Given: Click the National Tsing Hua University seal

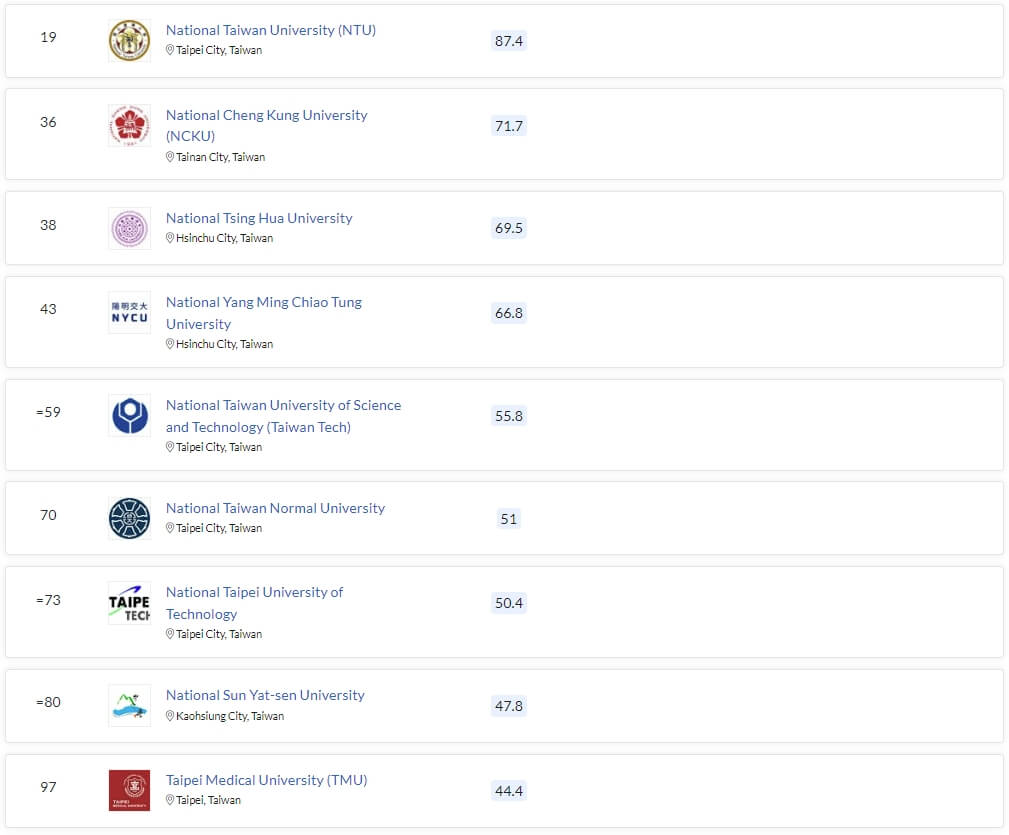Looking at the screenshot, I should (129, 229).
